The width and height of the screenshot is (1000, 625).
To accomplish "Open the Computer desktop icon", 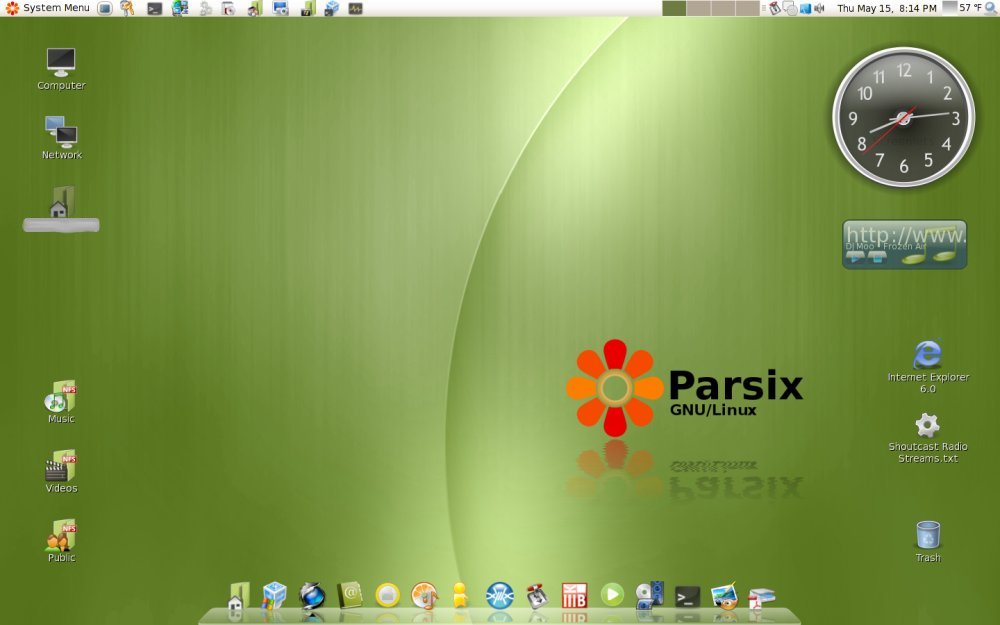I will [x=61, y=69].
